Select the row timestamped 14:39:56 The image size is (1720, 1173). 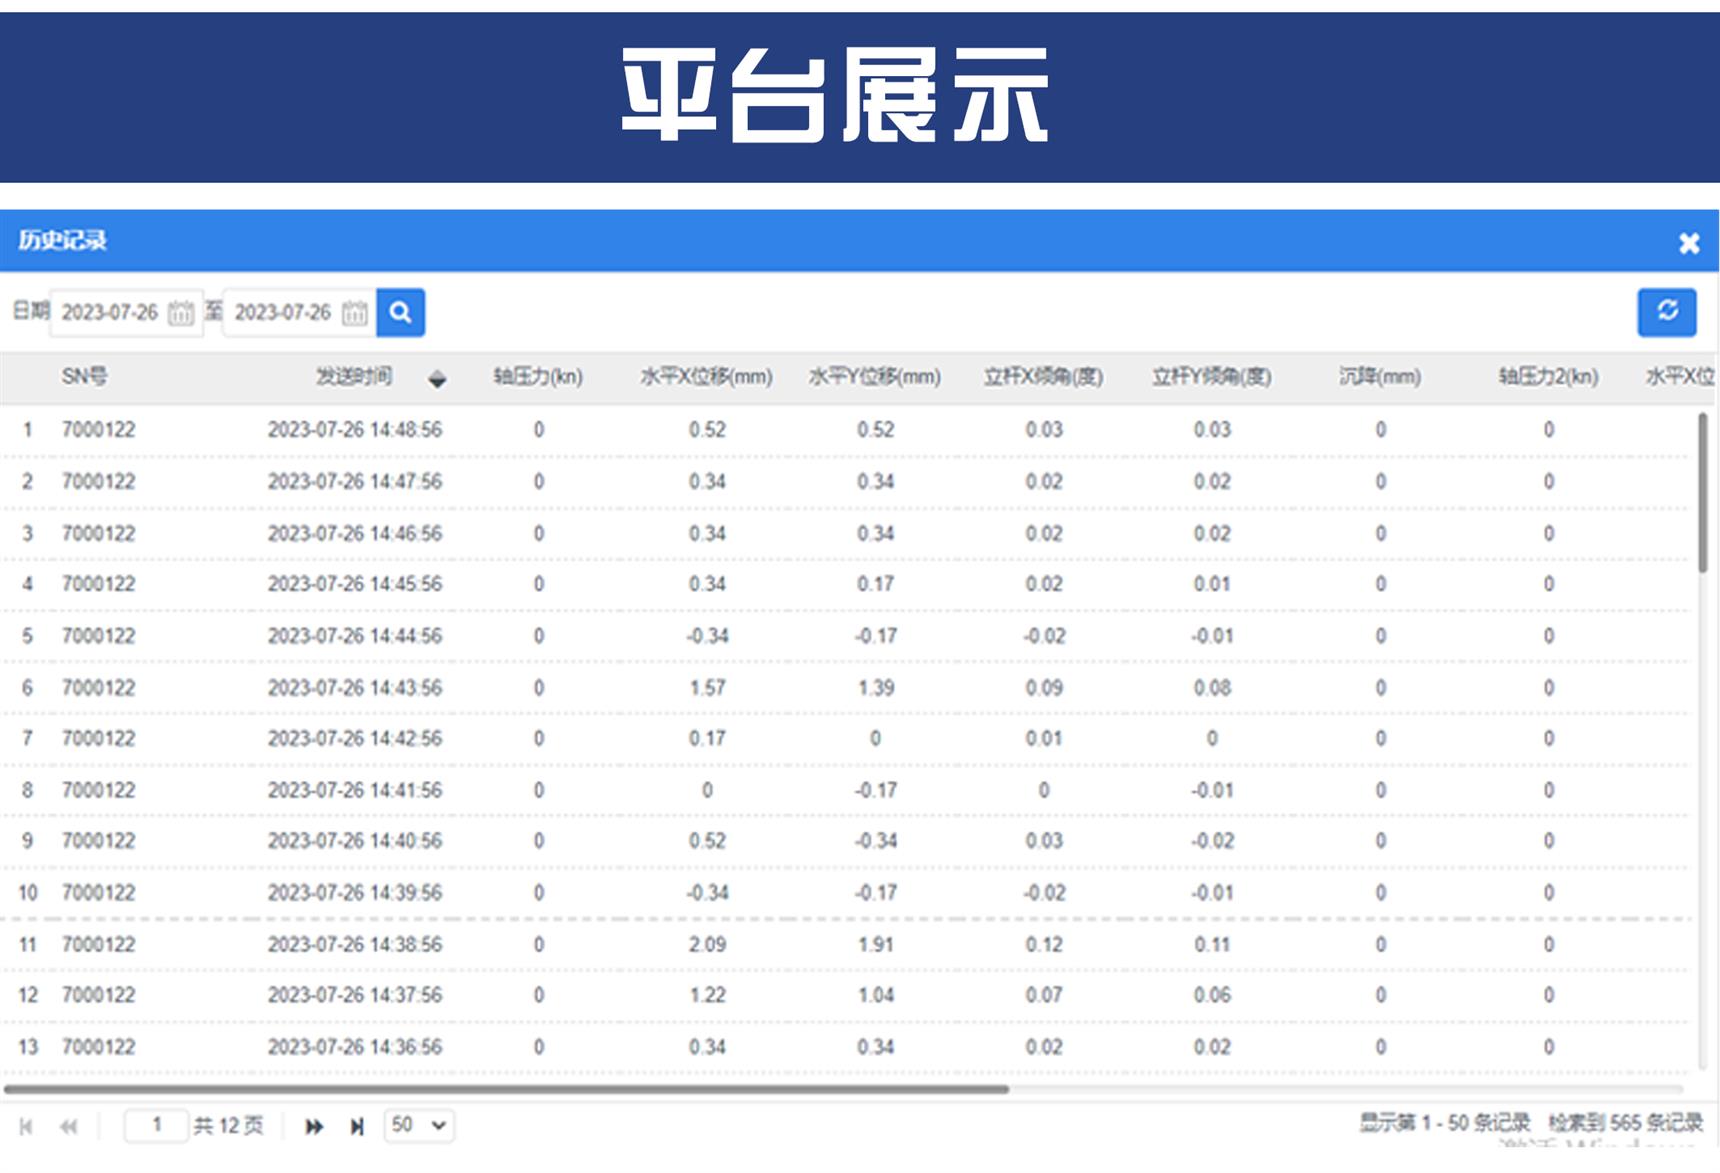click(845, 893)
